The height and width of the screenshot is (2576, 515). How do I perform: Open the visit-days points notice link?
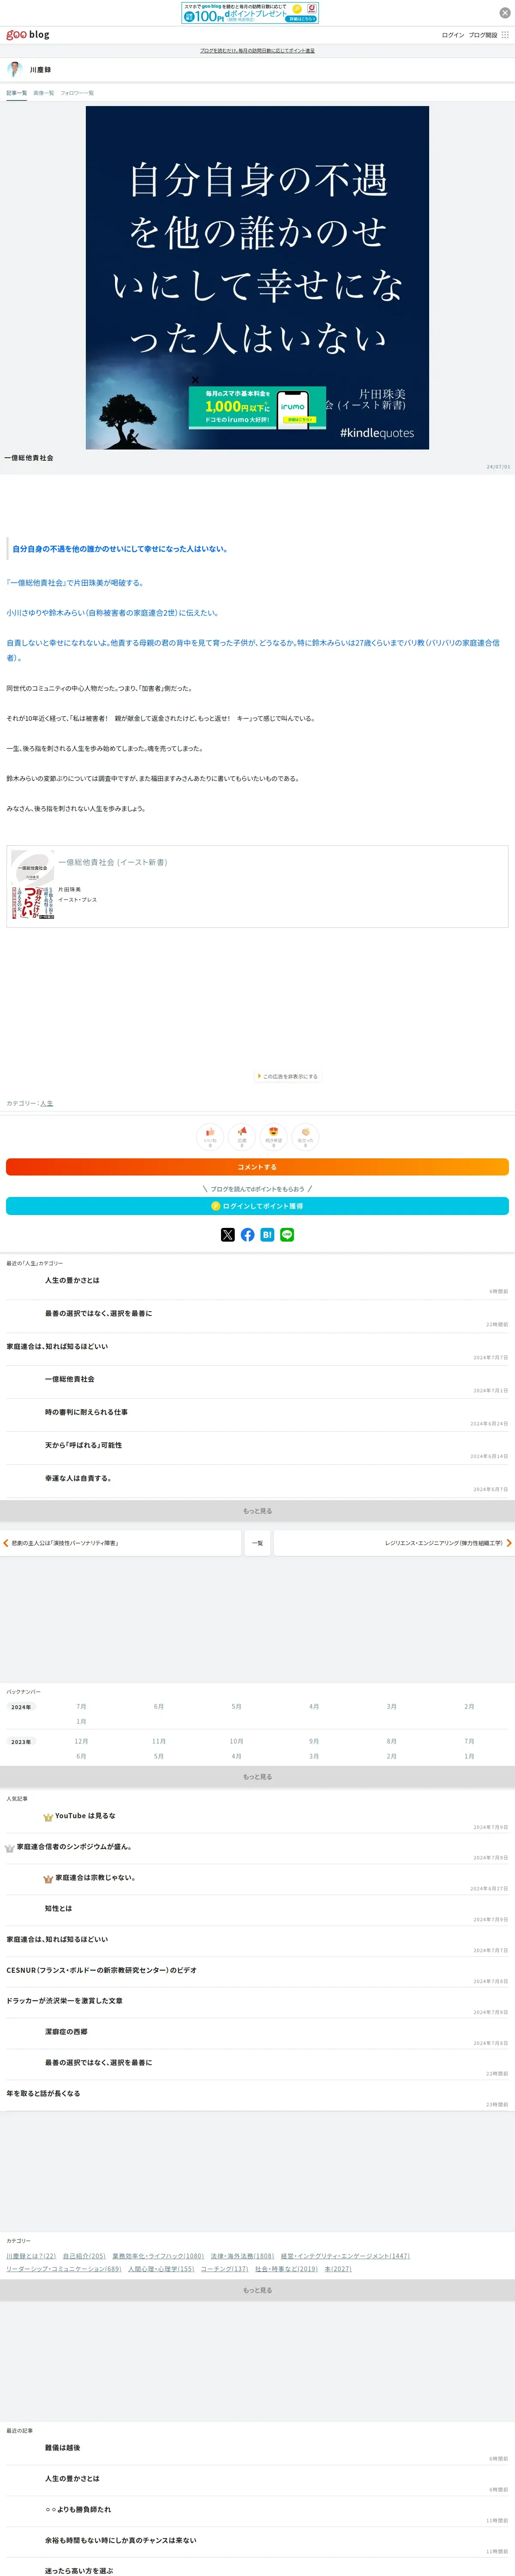pyautogui.click(x=257, y=50)
